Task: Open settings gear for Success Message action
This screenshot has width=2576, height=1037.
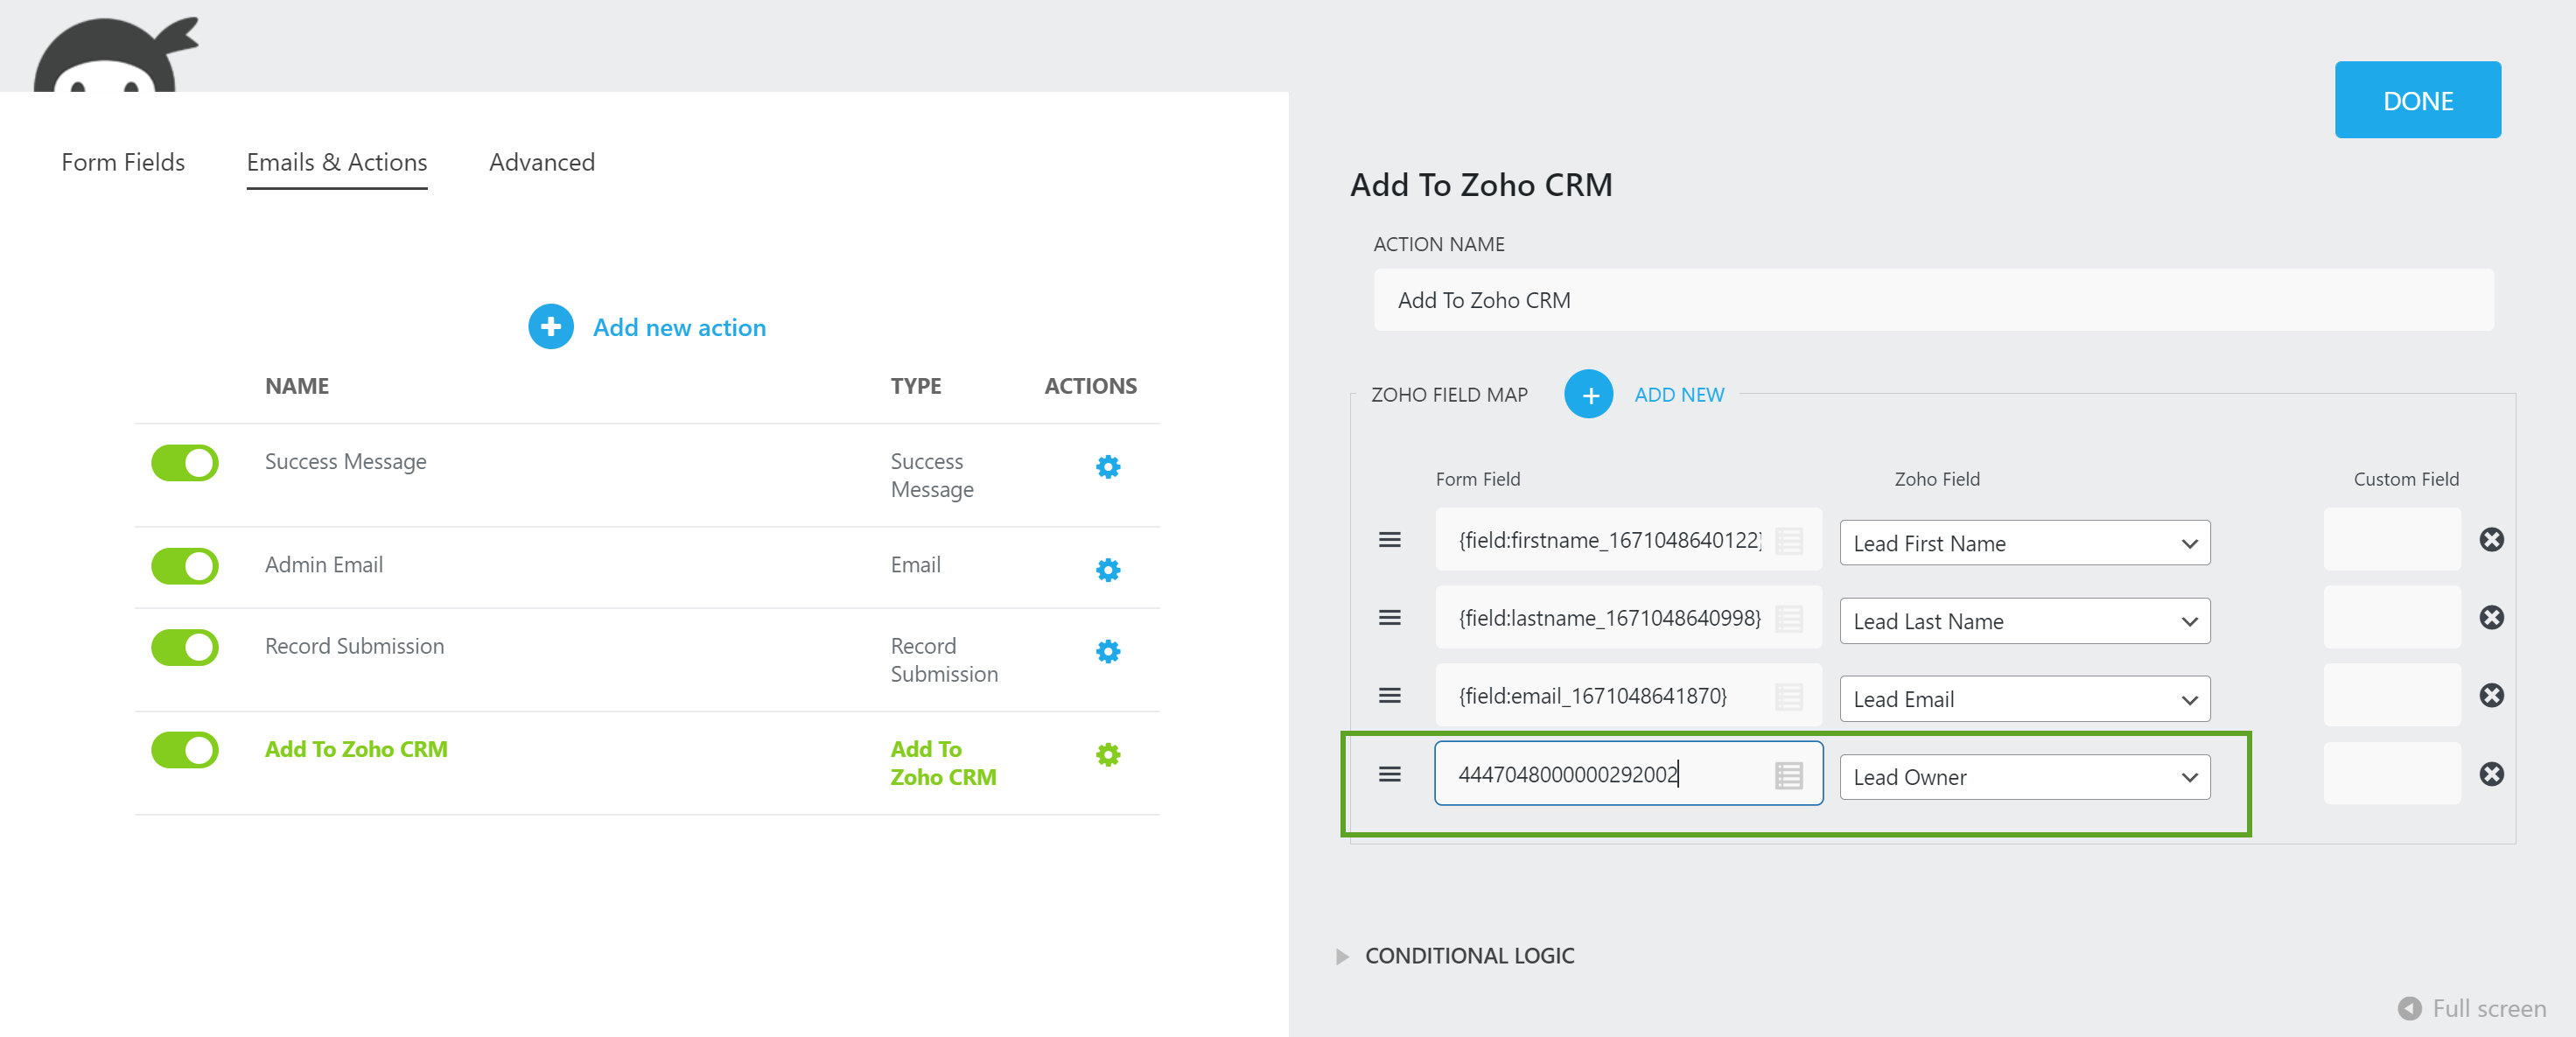Action: 1107,467
